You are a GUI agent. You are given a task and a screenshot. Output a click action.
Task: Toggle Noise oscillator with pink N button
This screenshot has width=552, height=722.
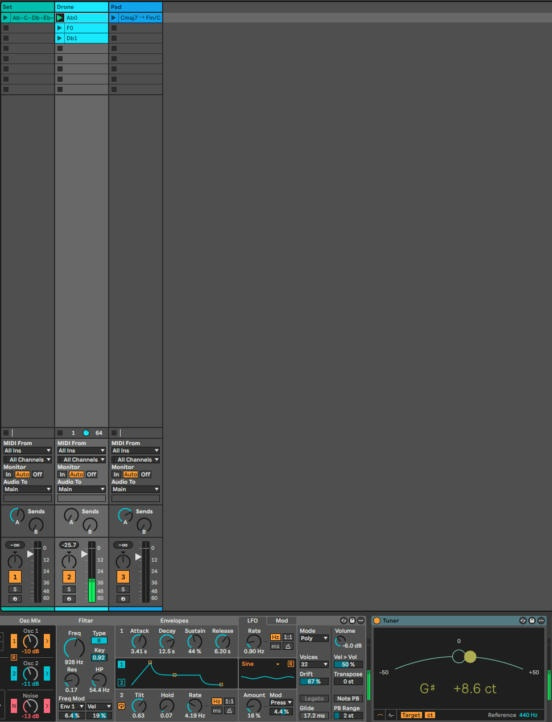pyautogui.click(x=14, y=706)
